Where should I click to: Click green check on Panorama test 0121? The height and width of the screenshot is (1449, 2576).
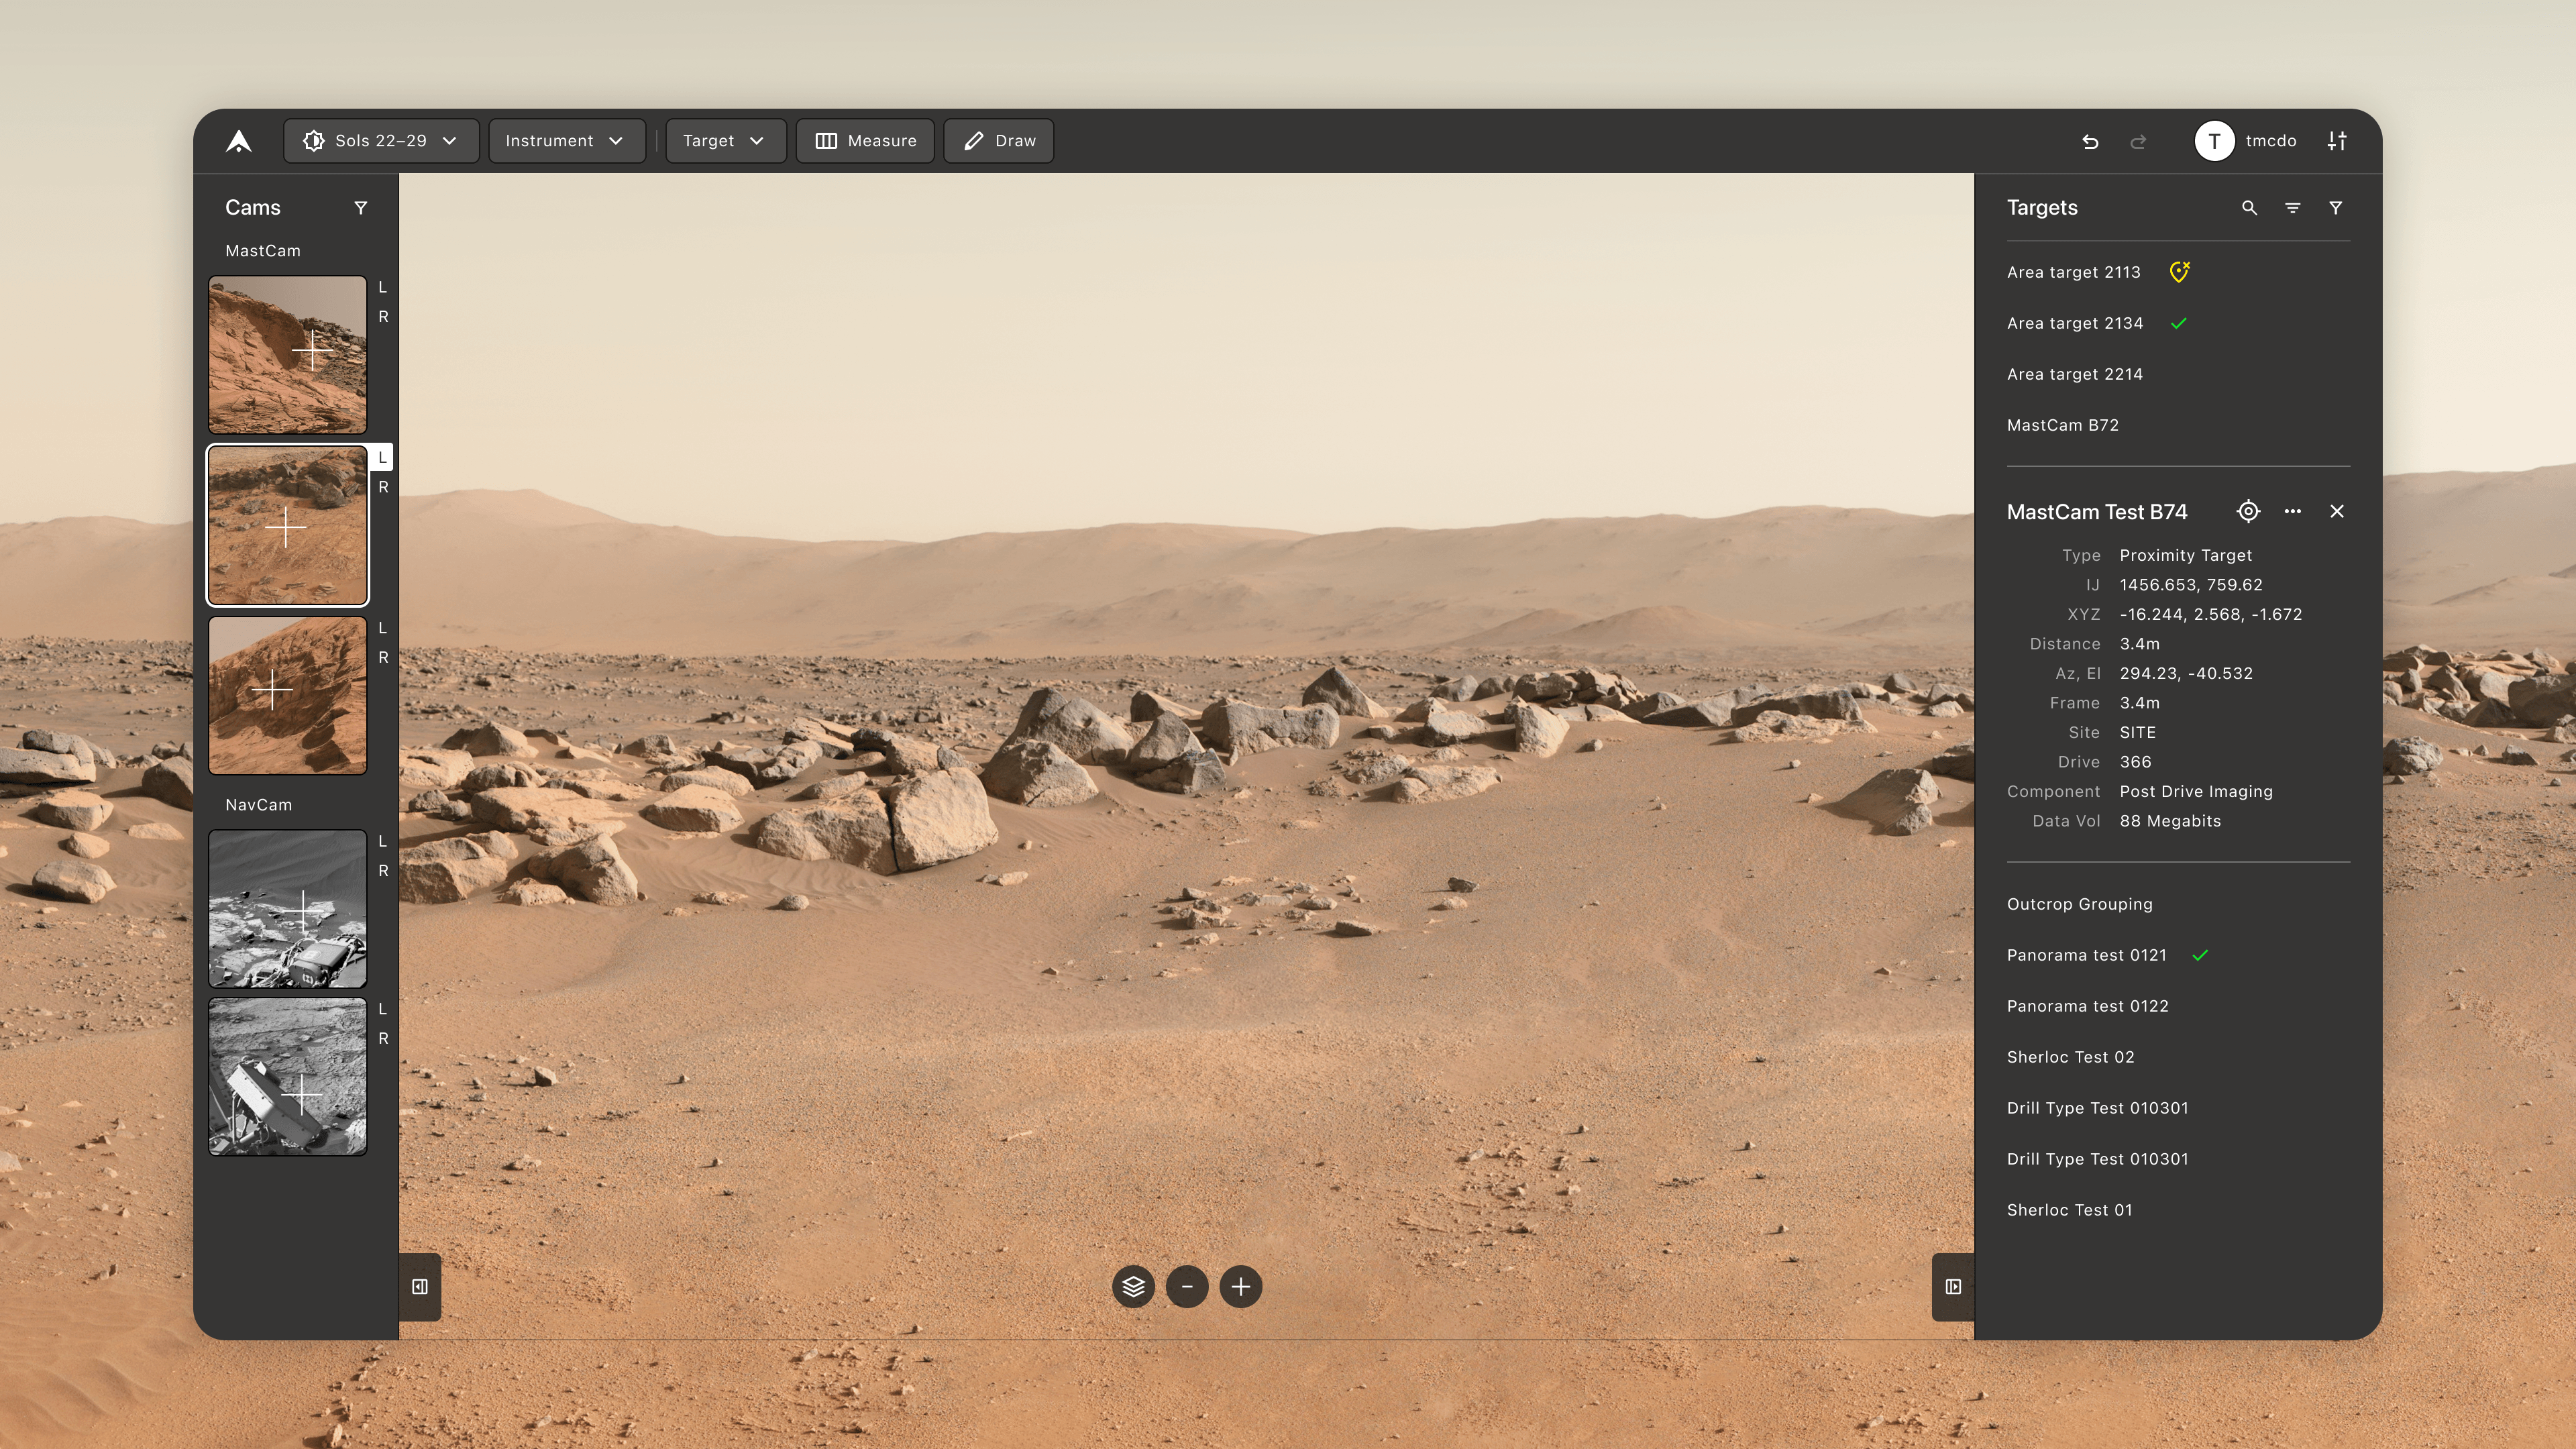[x=2201, y=955]
